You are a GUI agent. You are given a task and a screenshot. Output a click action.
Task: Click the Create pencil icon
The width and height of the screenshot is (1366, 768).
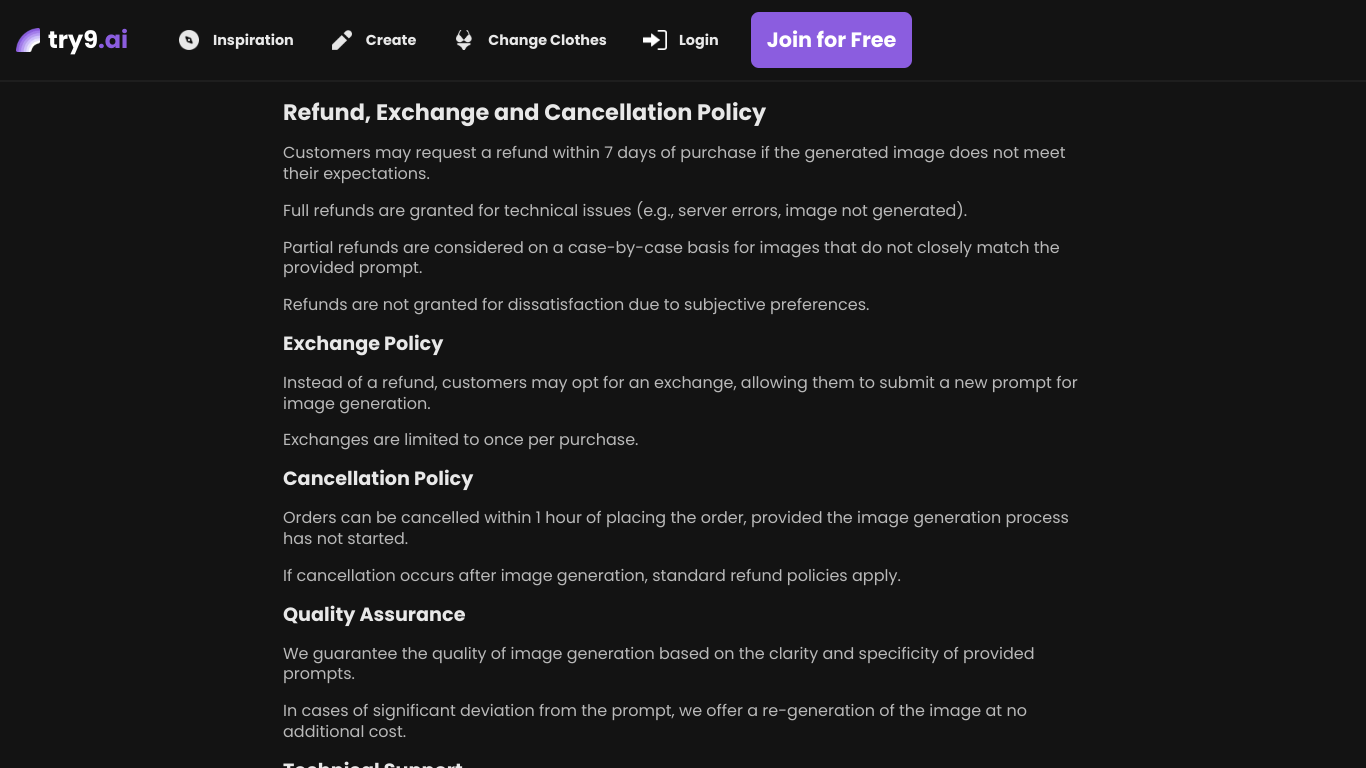pyautogui.click(x=342, y=40)
